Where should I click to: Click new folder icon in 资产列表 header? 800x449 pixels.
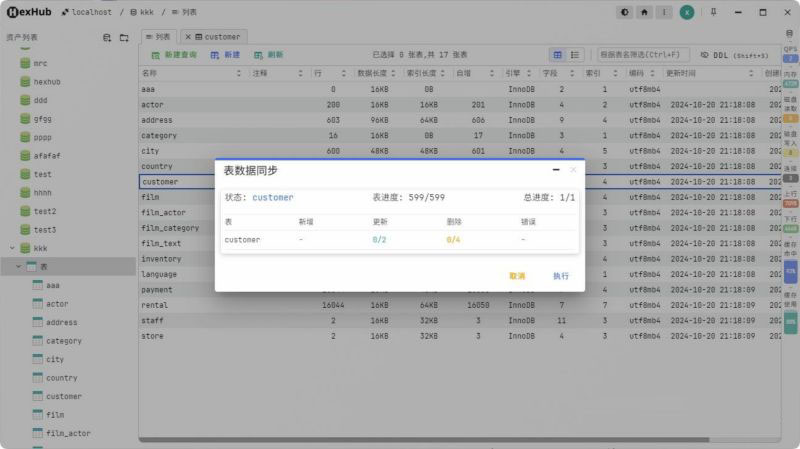124,37
